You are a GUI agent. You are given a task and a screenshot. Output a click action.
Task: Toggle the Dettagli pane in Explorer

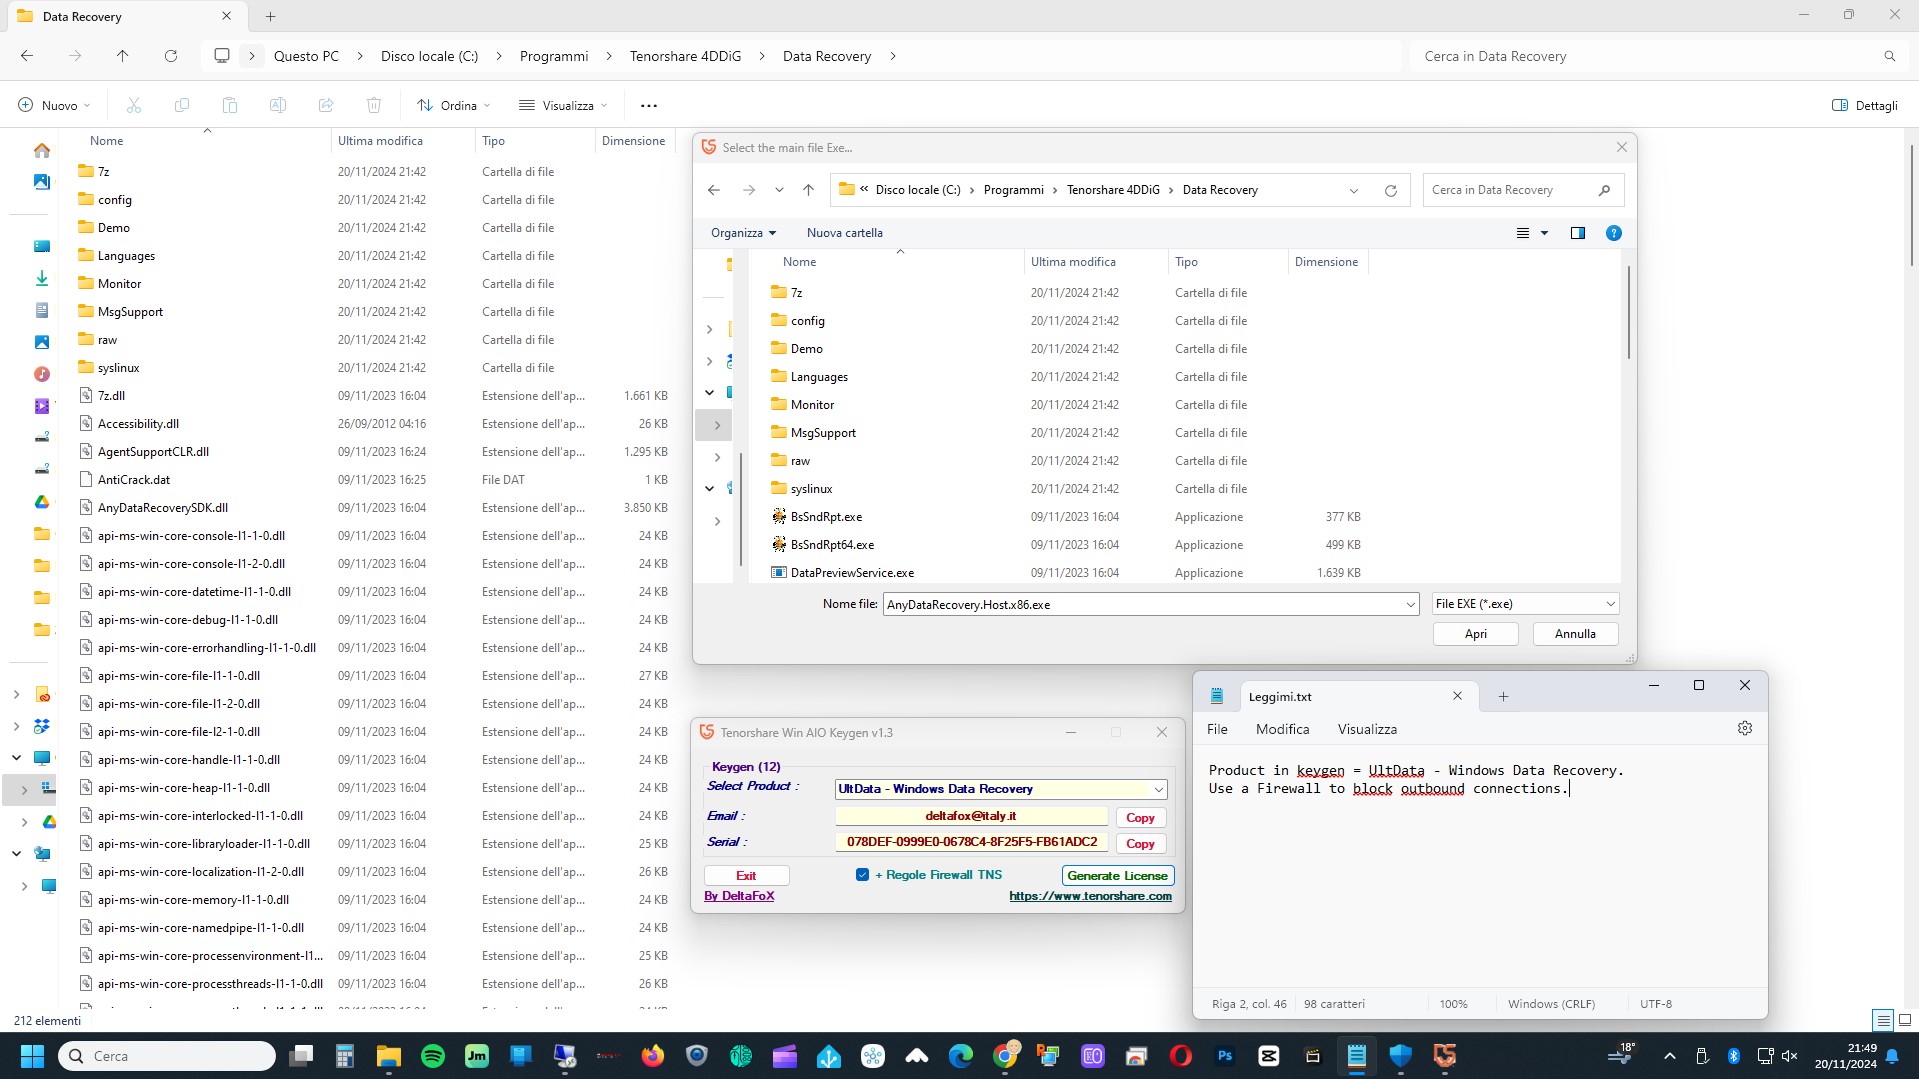(x=1864, y=105)
